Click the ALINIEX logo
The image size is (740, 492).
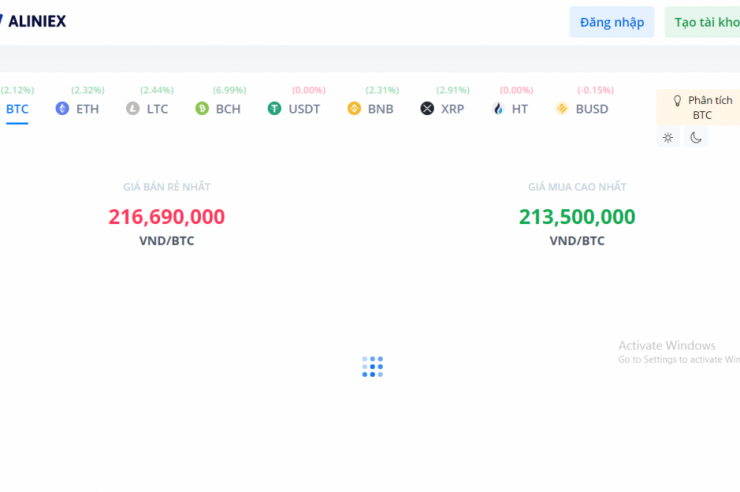[33, 21]
